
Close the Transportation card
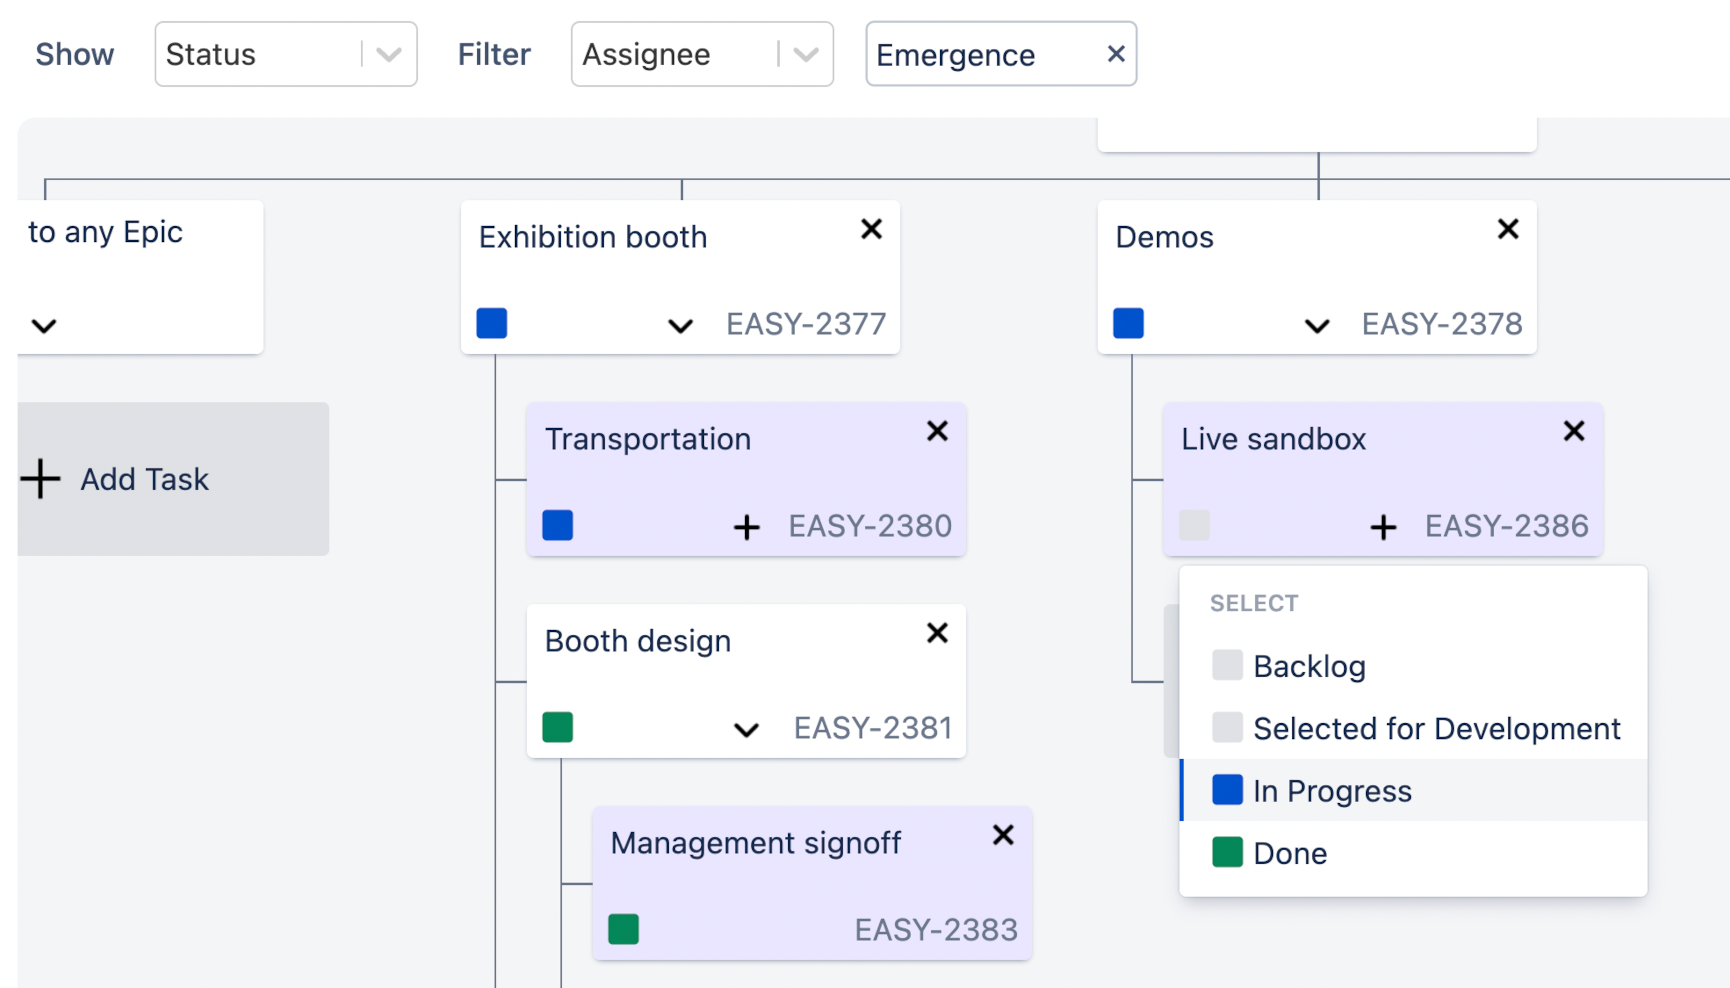click(x=937, y=431)
